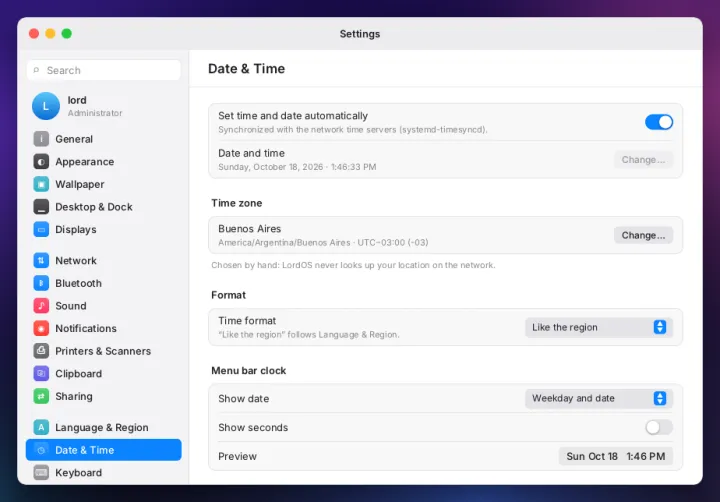
Task: Minimize the Settings window
Action: tap(51, 34)
